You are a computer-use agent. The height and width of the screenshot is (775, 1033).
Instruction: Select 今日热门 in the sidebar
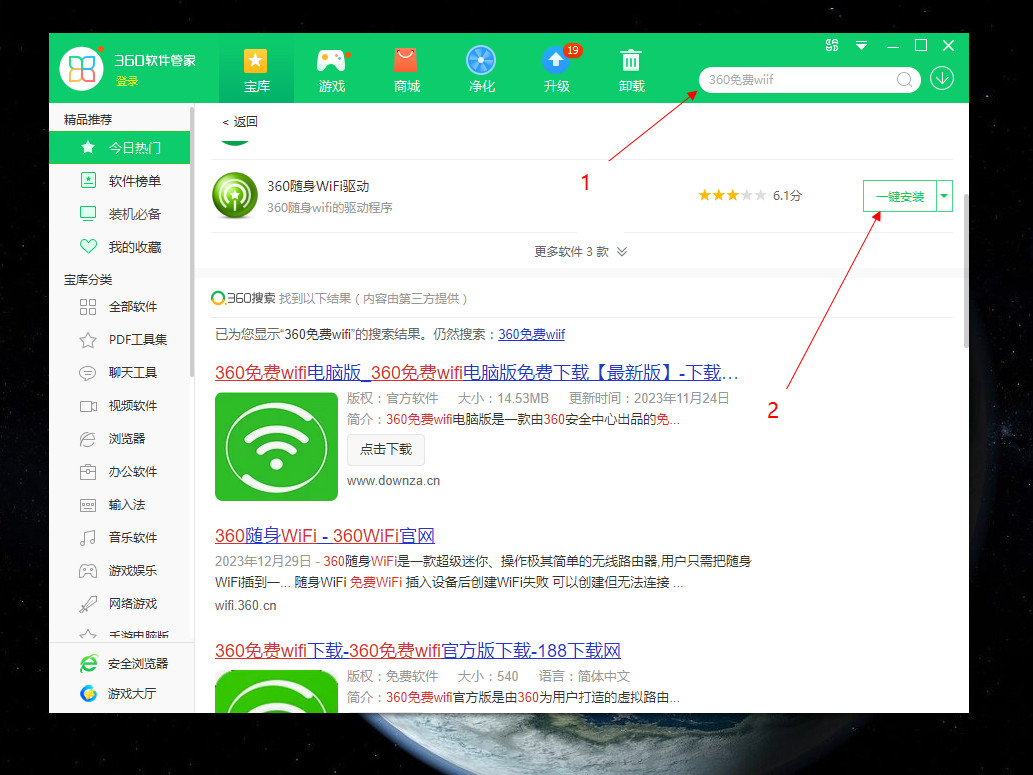[x=119, y=148]
